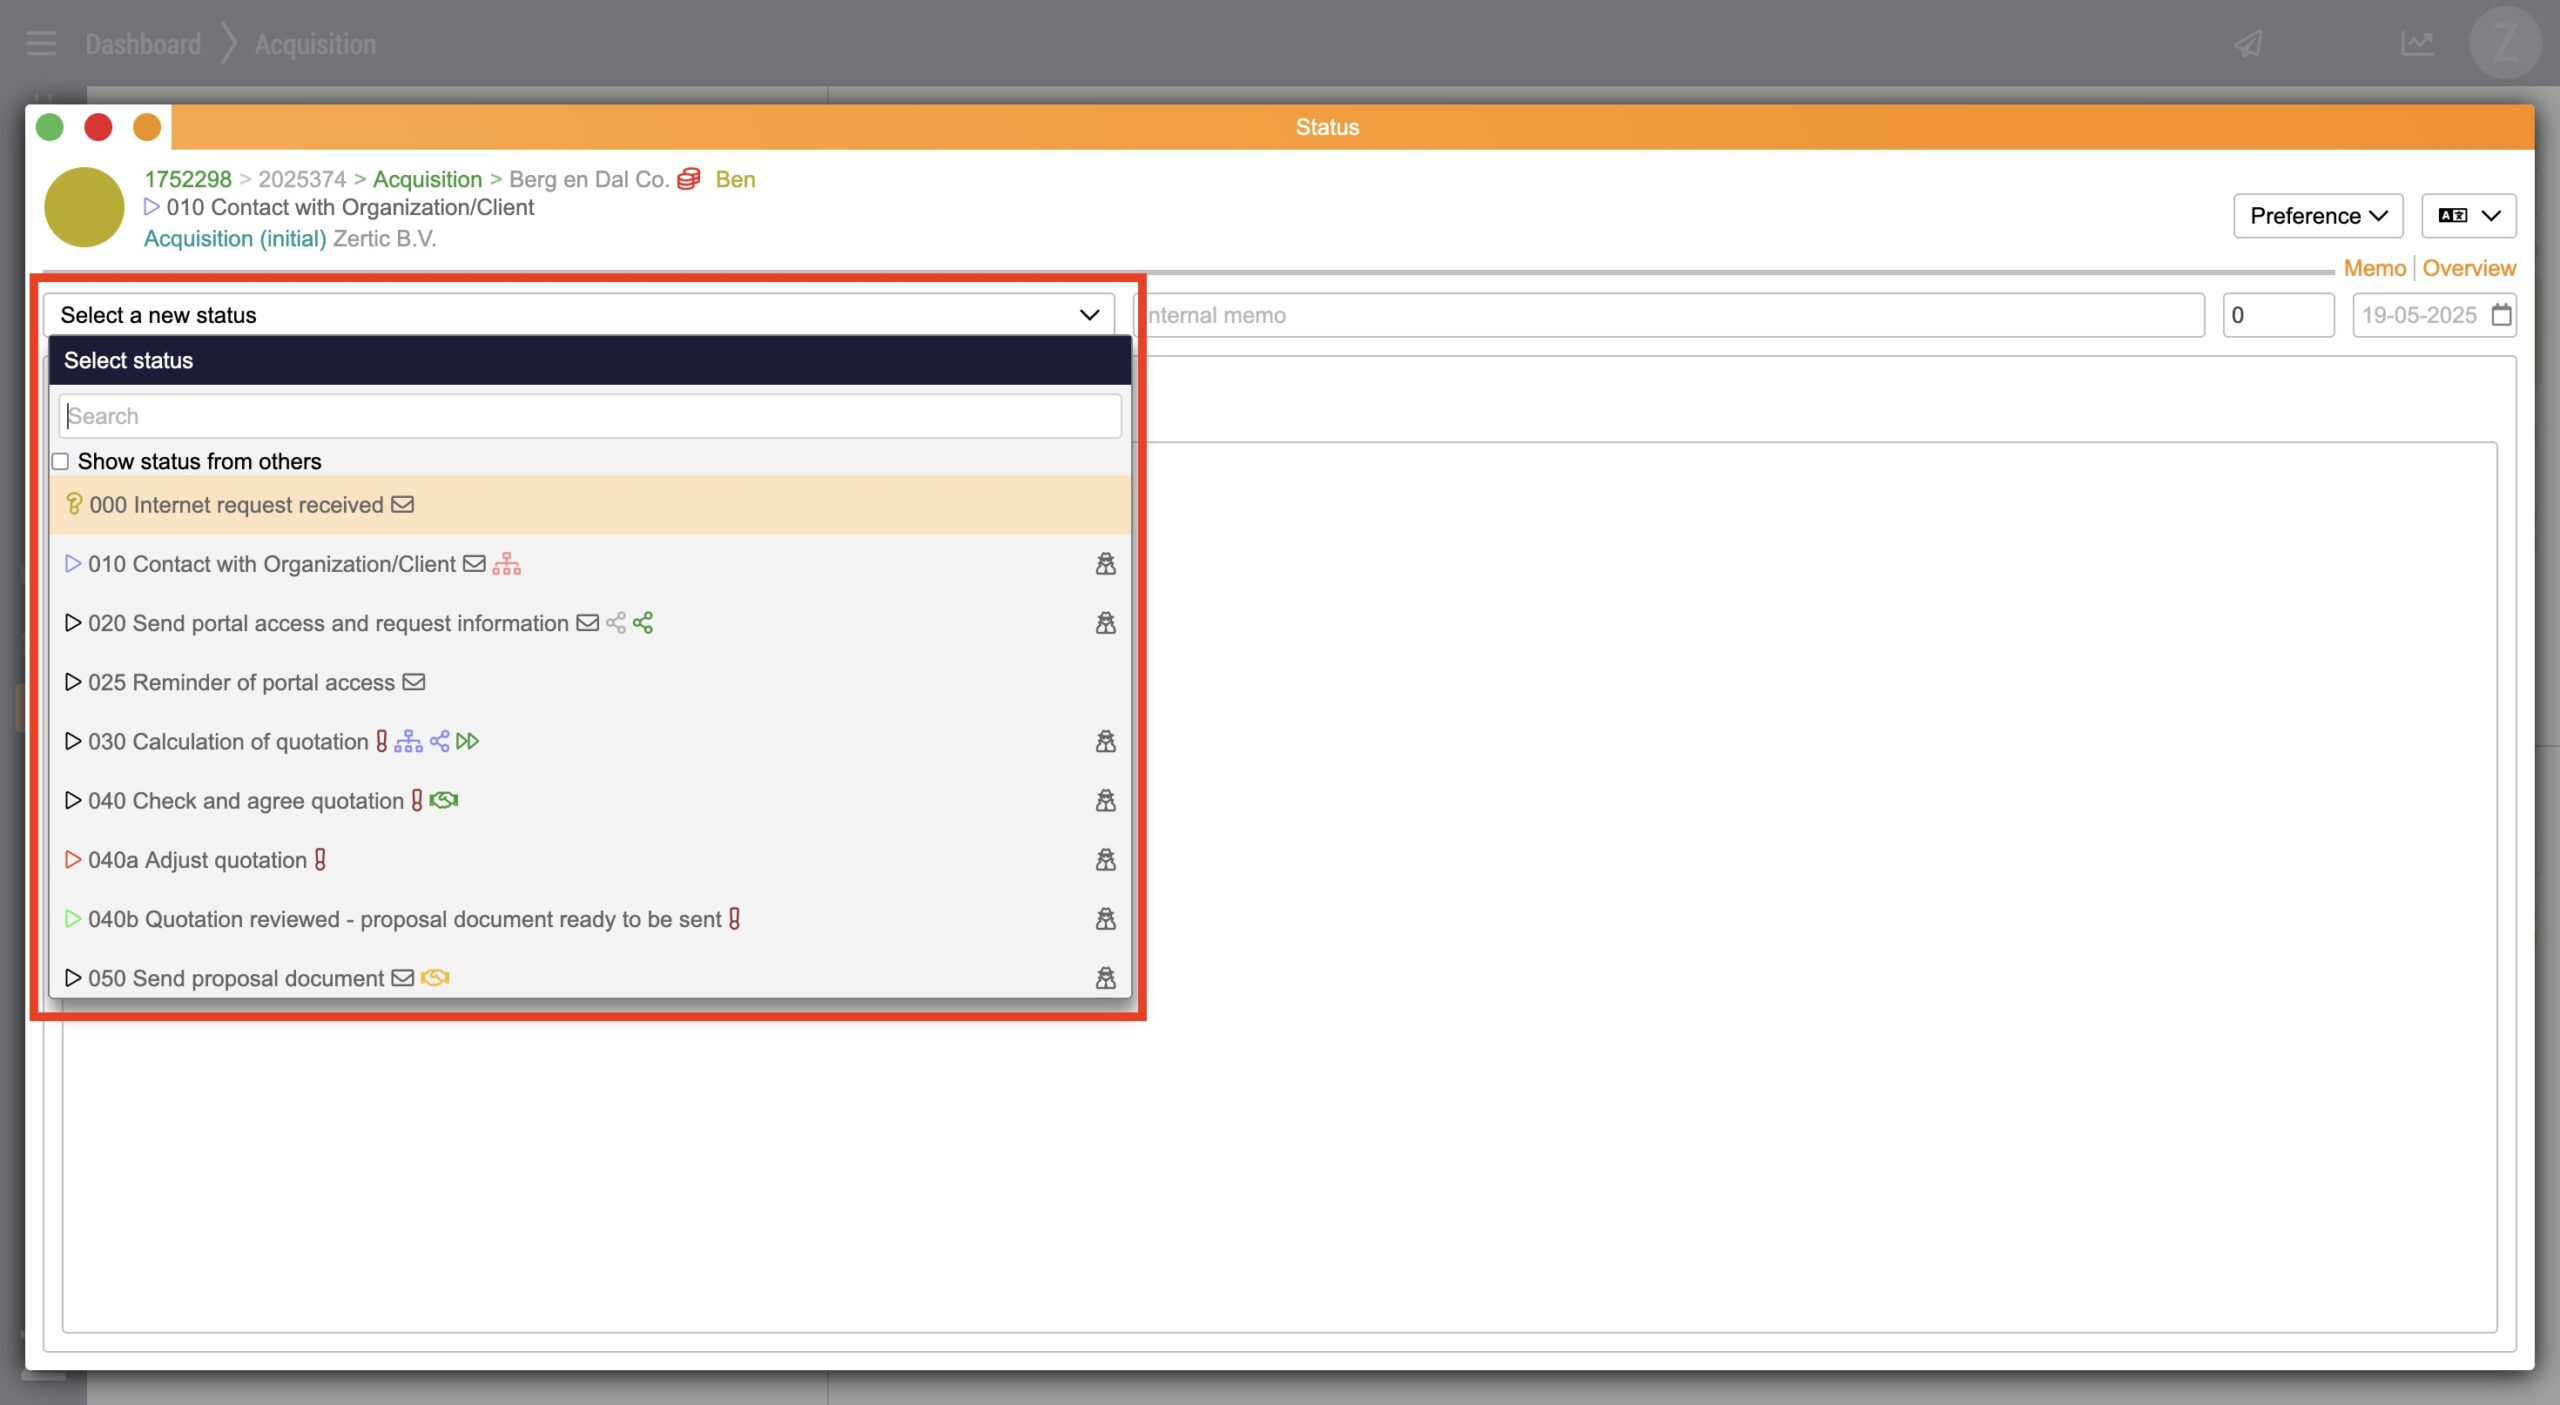Open the language selector dropdown

coord(2468,216)
